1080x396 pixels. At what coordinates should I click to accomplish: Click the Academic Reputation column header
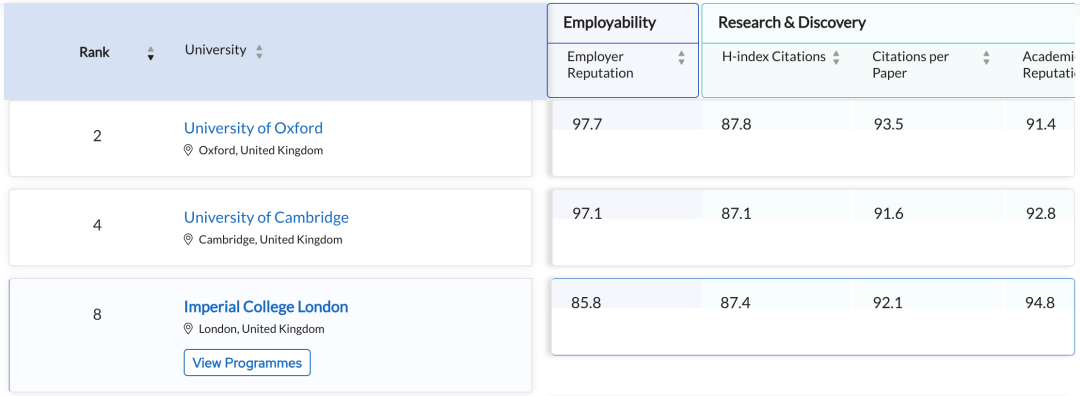1048,65
